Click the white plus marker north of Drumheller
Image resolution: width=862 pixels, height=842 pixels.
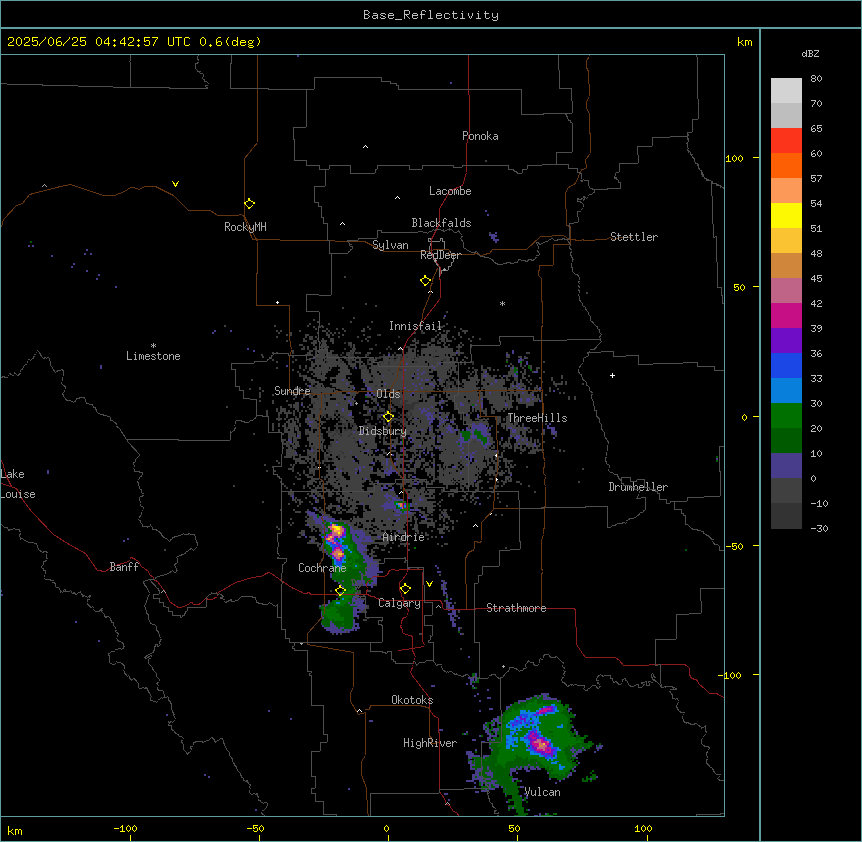point(612,375)
